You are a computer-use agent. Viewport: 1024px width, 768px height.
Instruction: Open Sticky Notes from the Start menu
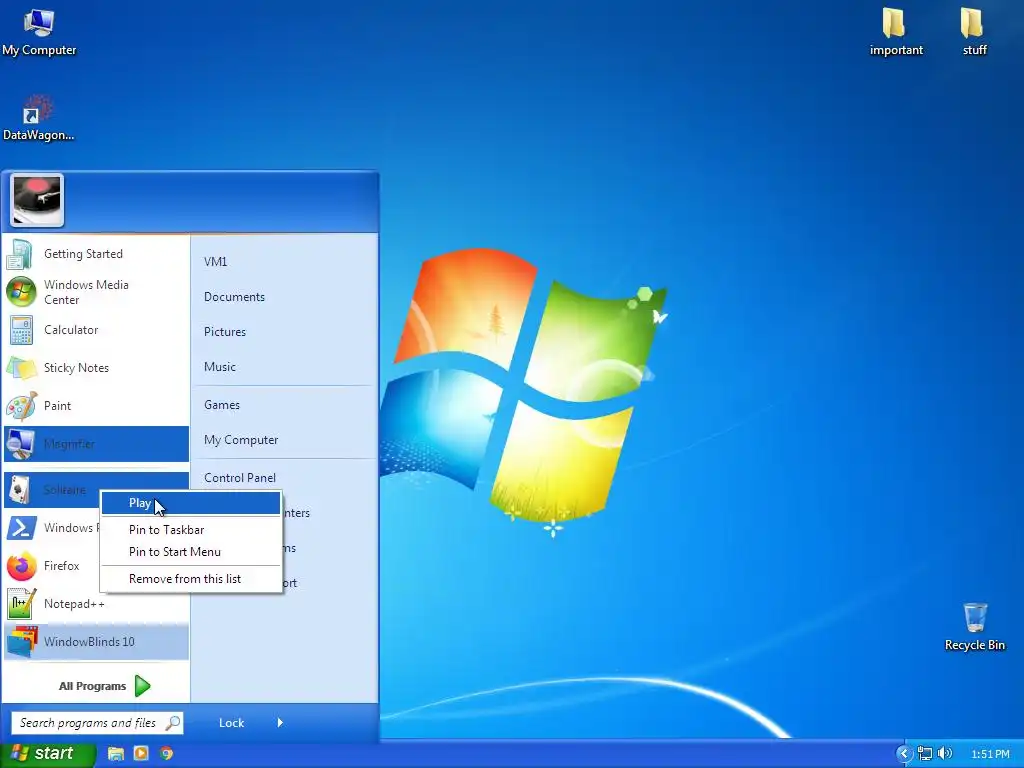[96, 368]
